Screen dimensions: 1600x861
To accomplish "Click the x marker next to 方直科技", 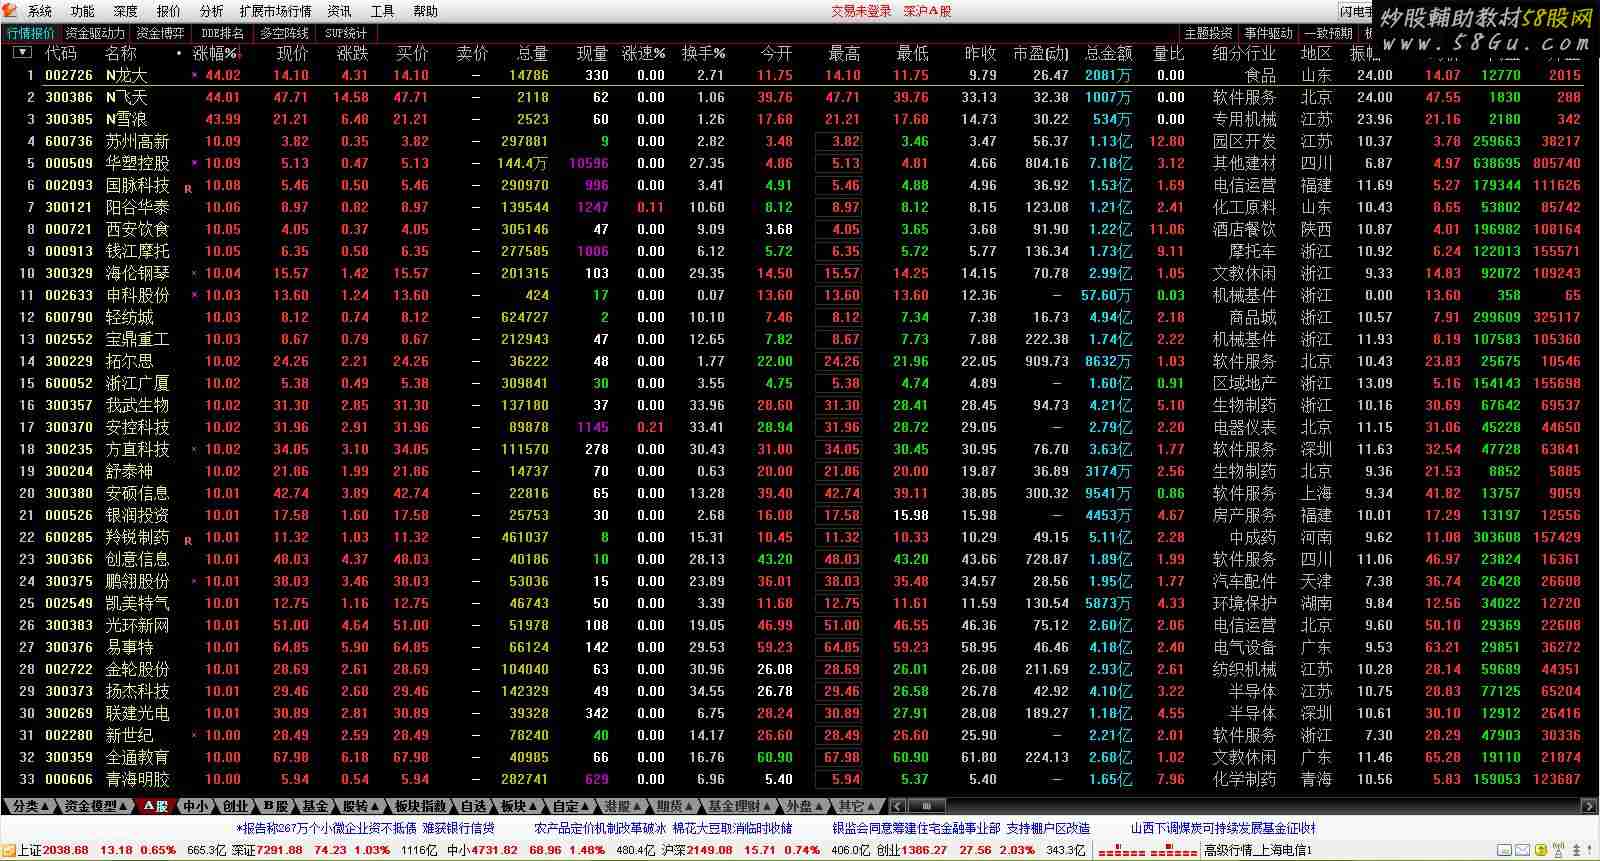I will point(195,448).
